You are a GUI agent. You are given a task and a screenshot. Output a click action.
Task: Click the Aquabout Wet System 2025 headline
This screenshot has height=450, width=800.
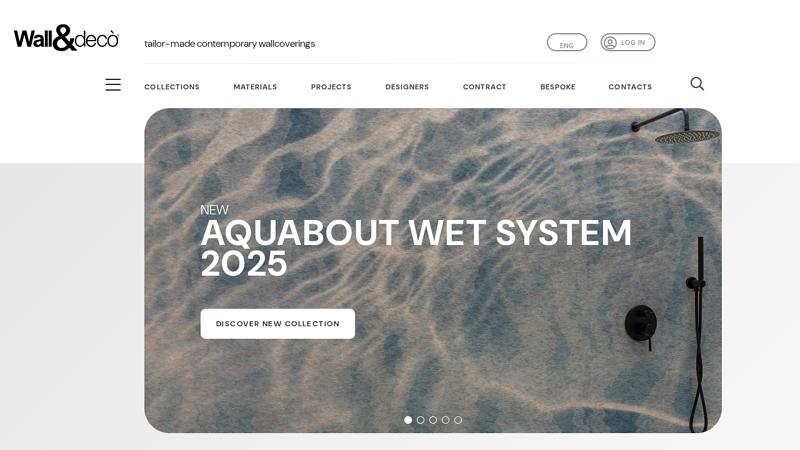point(416,248)
